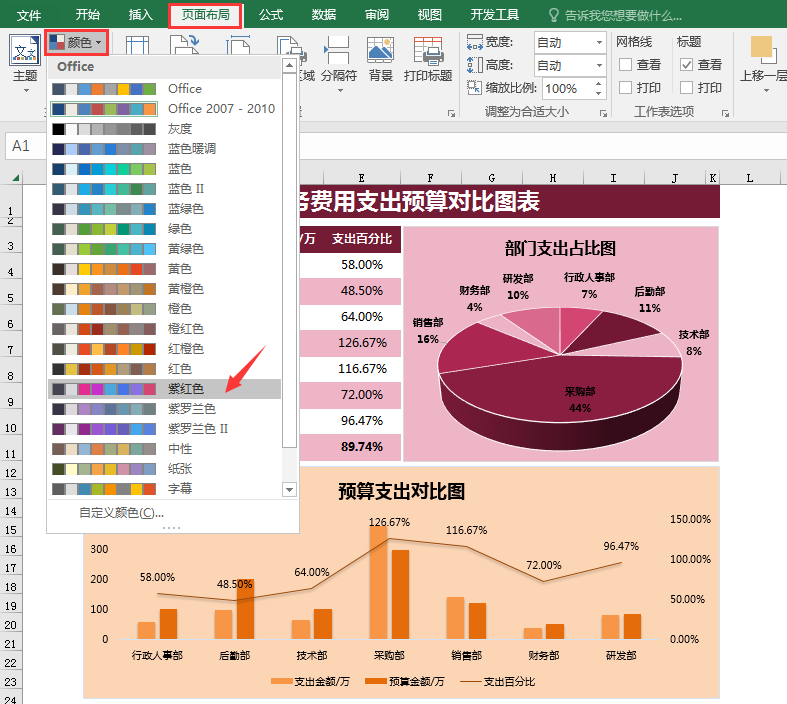Click the 支出百分比 column header cell
Screen dimensions: 787x704
(x=362, y=239)
